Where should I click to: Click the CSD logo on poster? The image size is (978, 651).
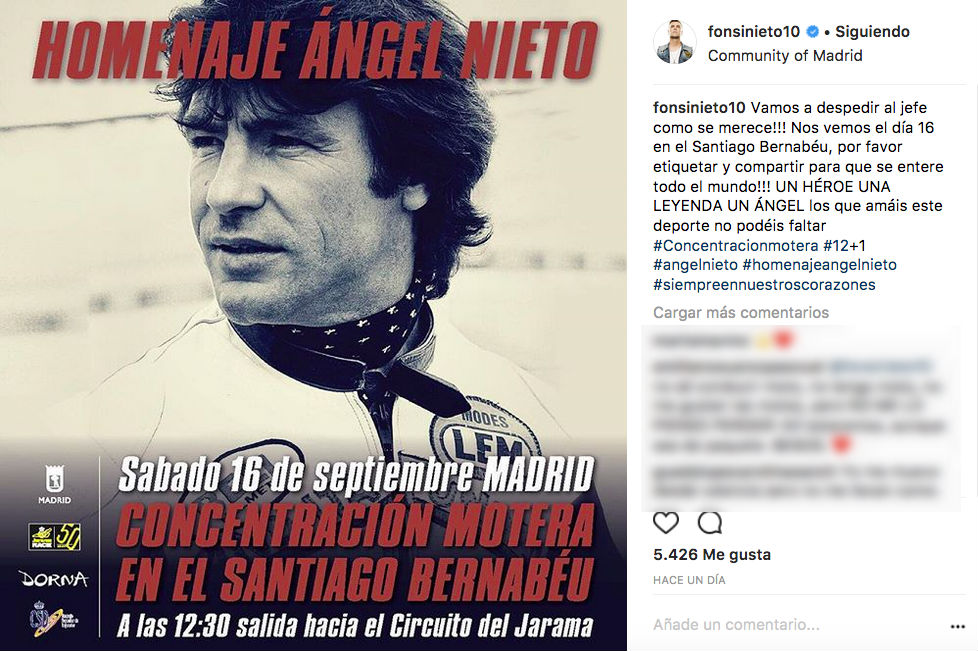click(54, 617)
